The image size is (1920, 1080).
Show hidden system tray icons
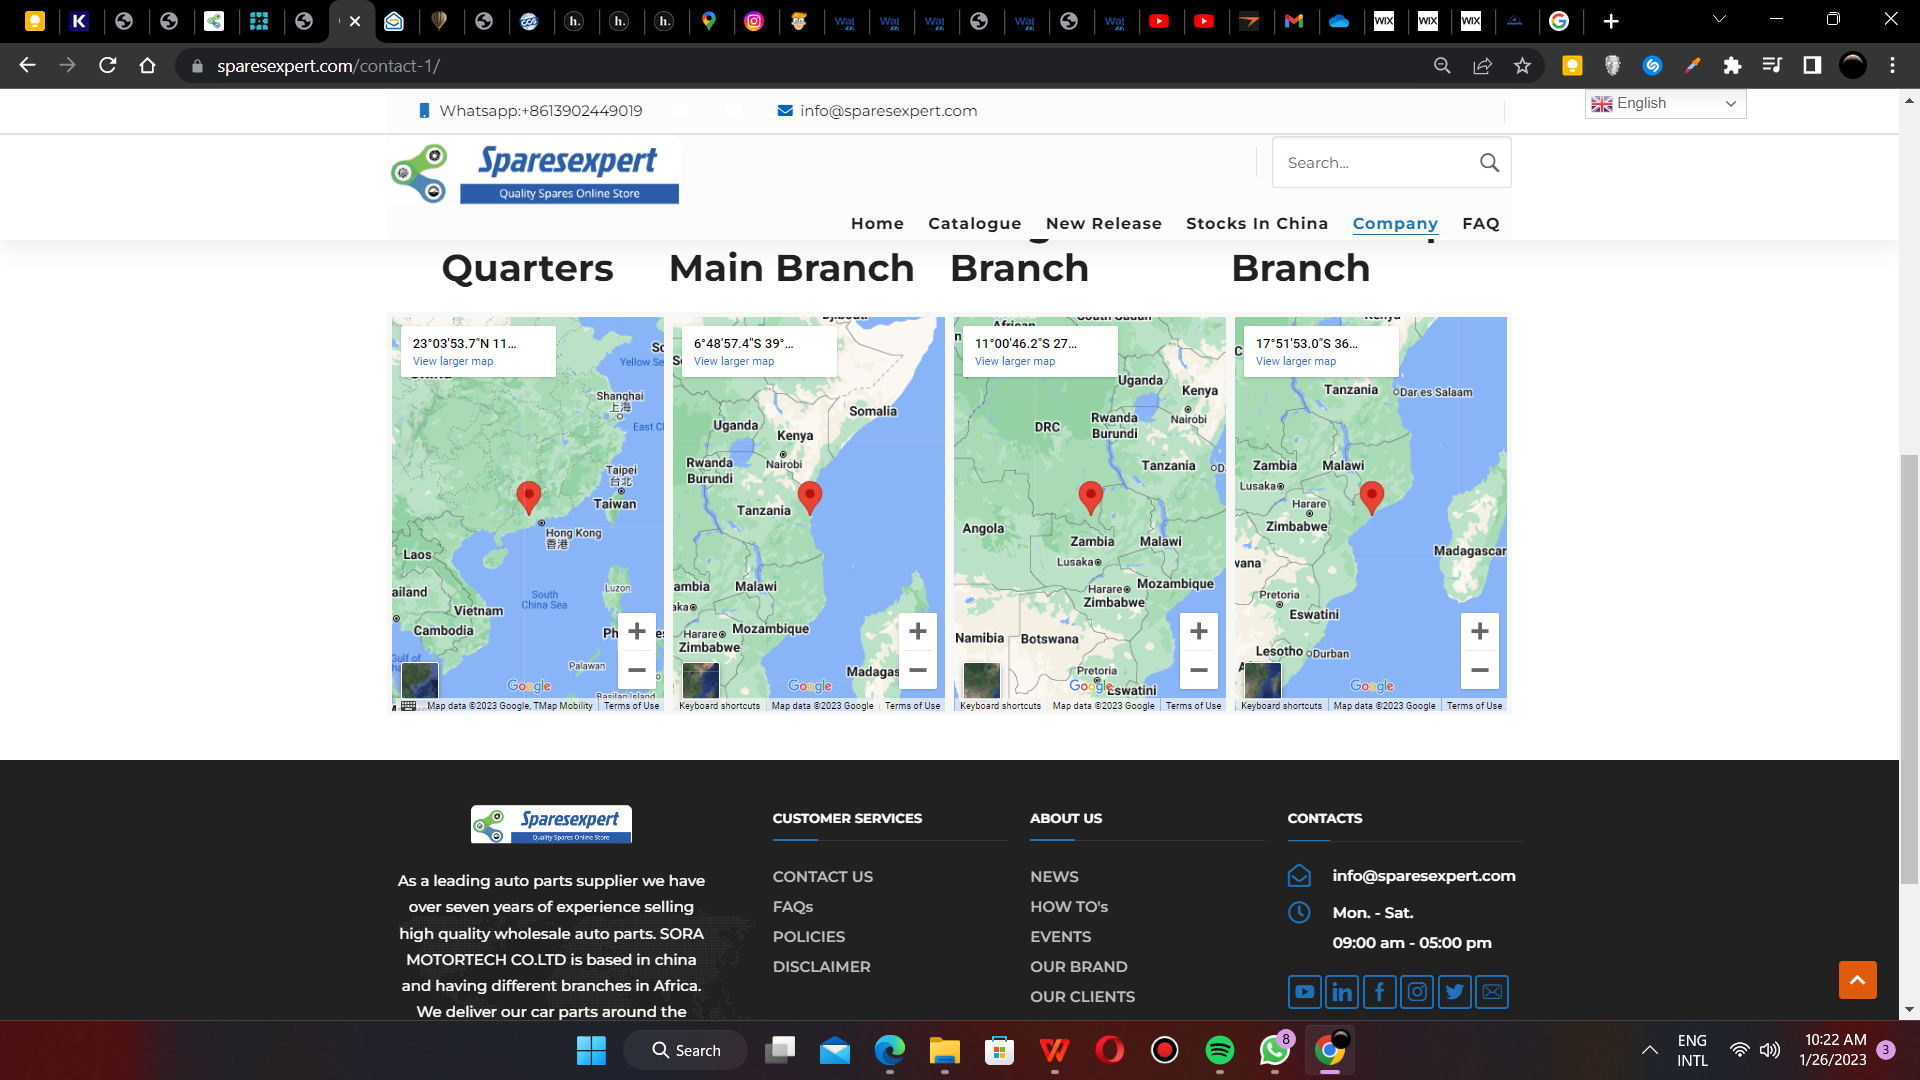tap(1649, 1050)
